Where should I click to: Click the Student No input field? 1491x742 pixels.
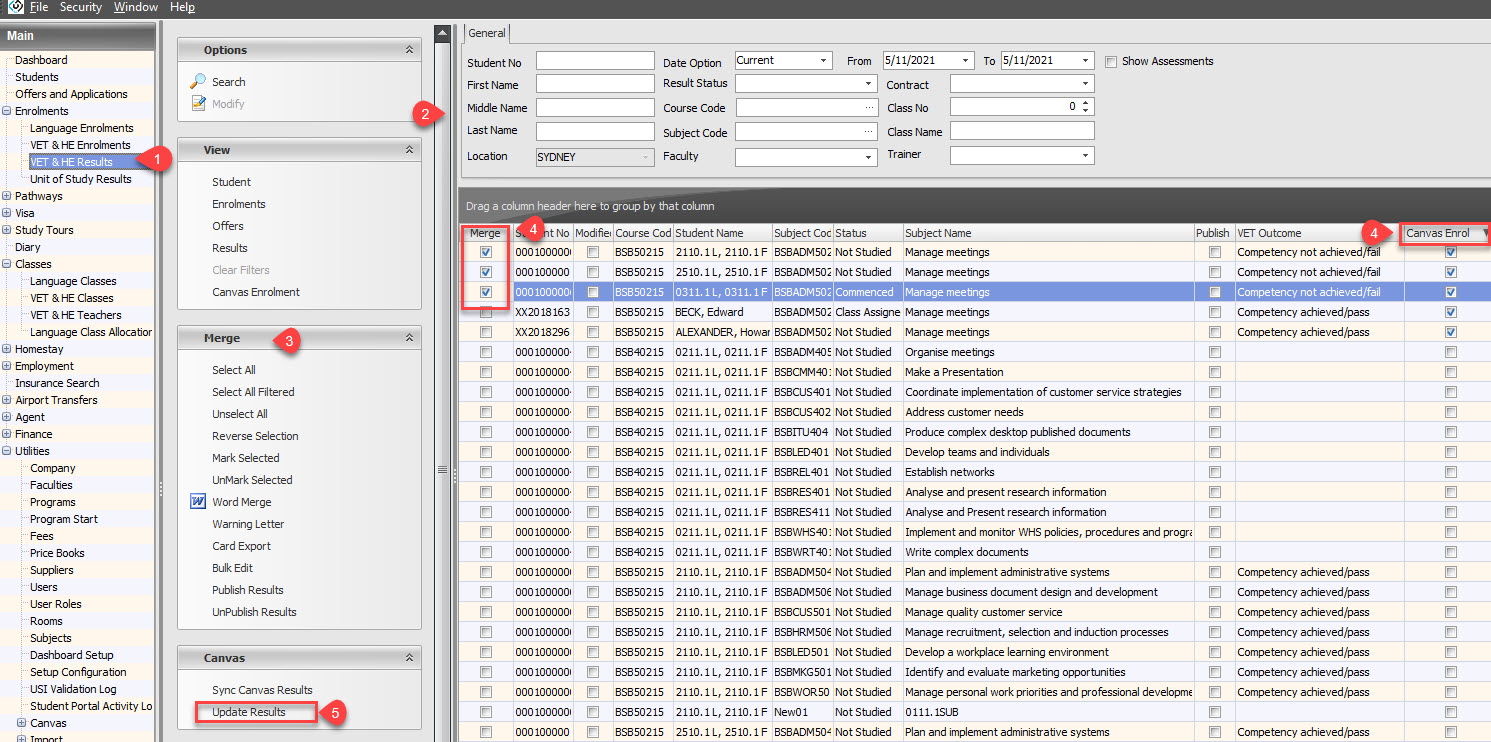(x=594, y=61)
